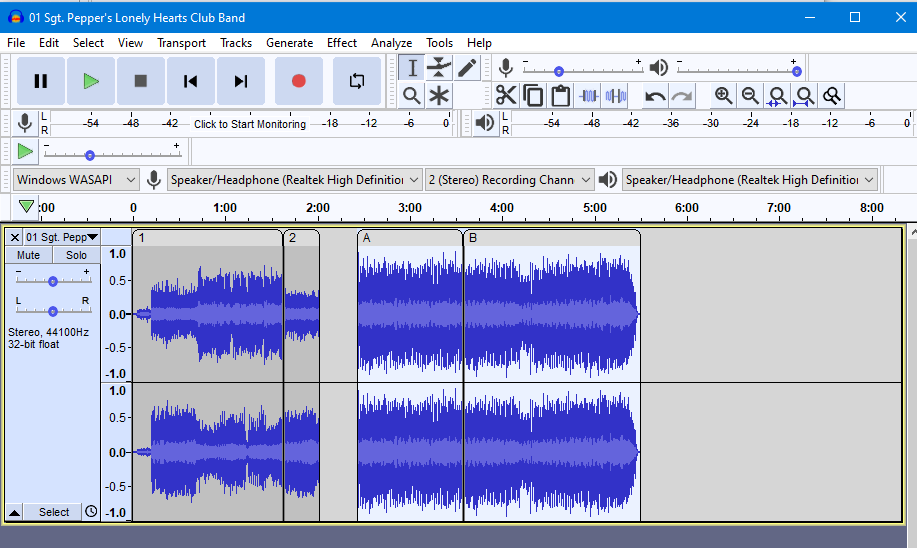Image resolution: width=917 pixels, height=548 pixels.
Task: Open the 2 (Stereo) Recording Channels dropdown
Action: click(x=509, y=180)
